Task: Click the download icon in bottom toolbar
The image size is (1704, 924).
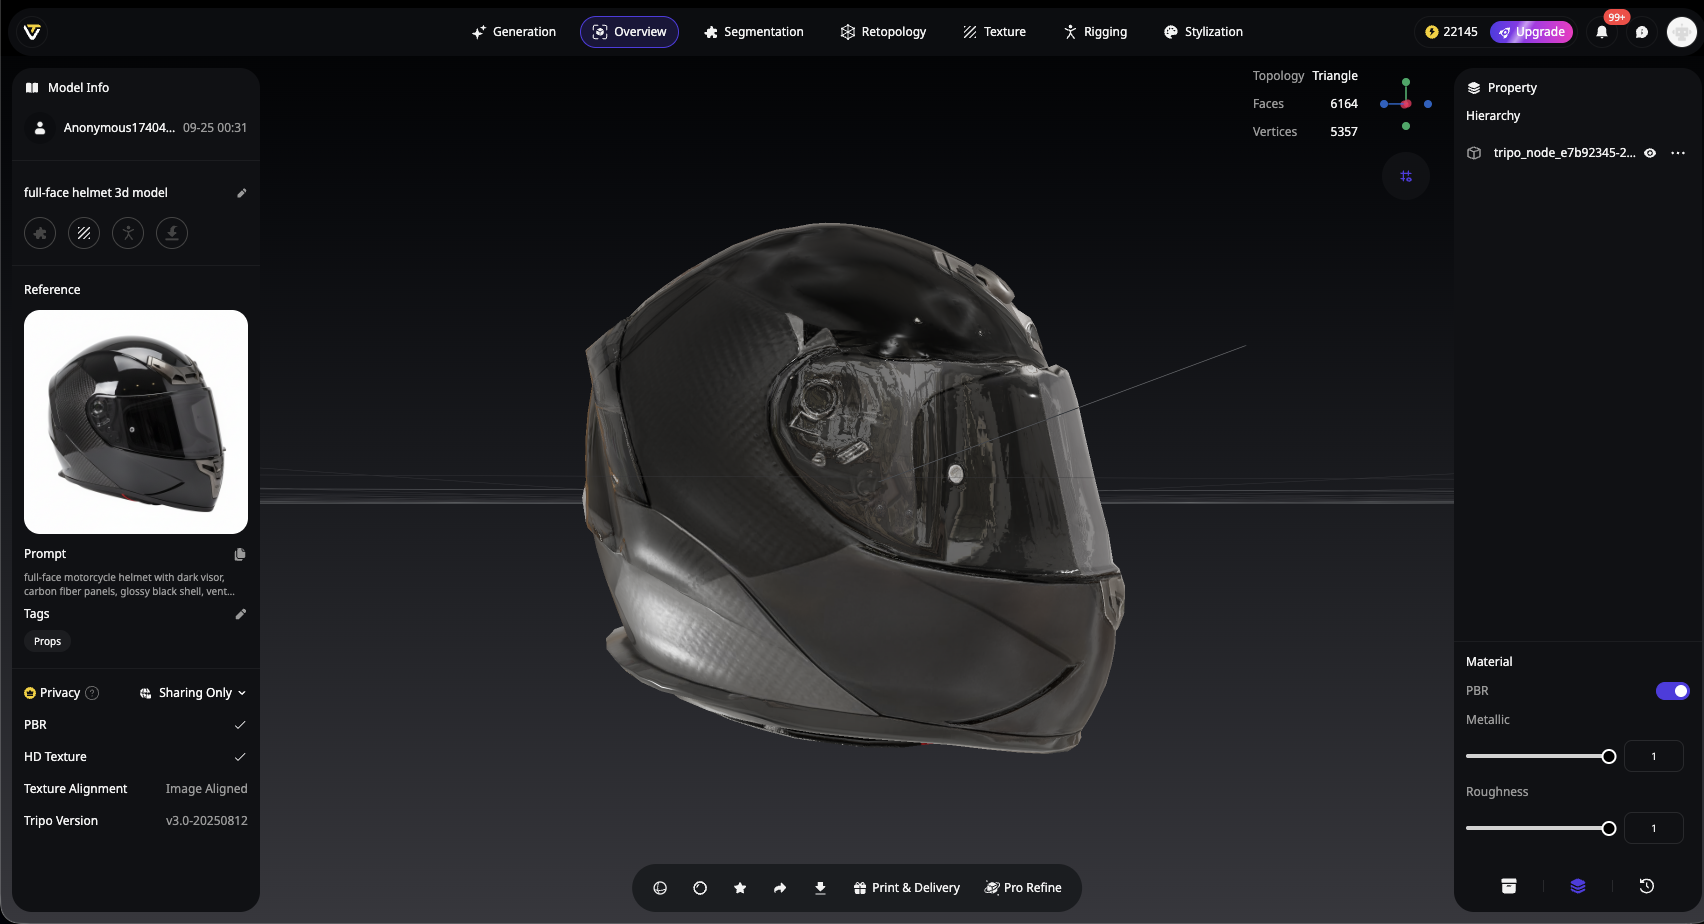Action: pyautogui.click(x=820, y=888)
